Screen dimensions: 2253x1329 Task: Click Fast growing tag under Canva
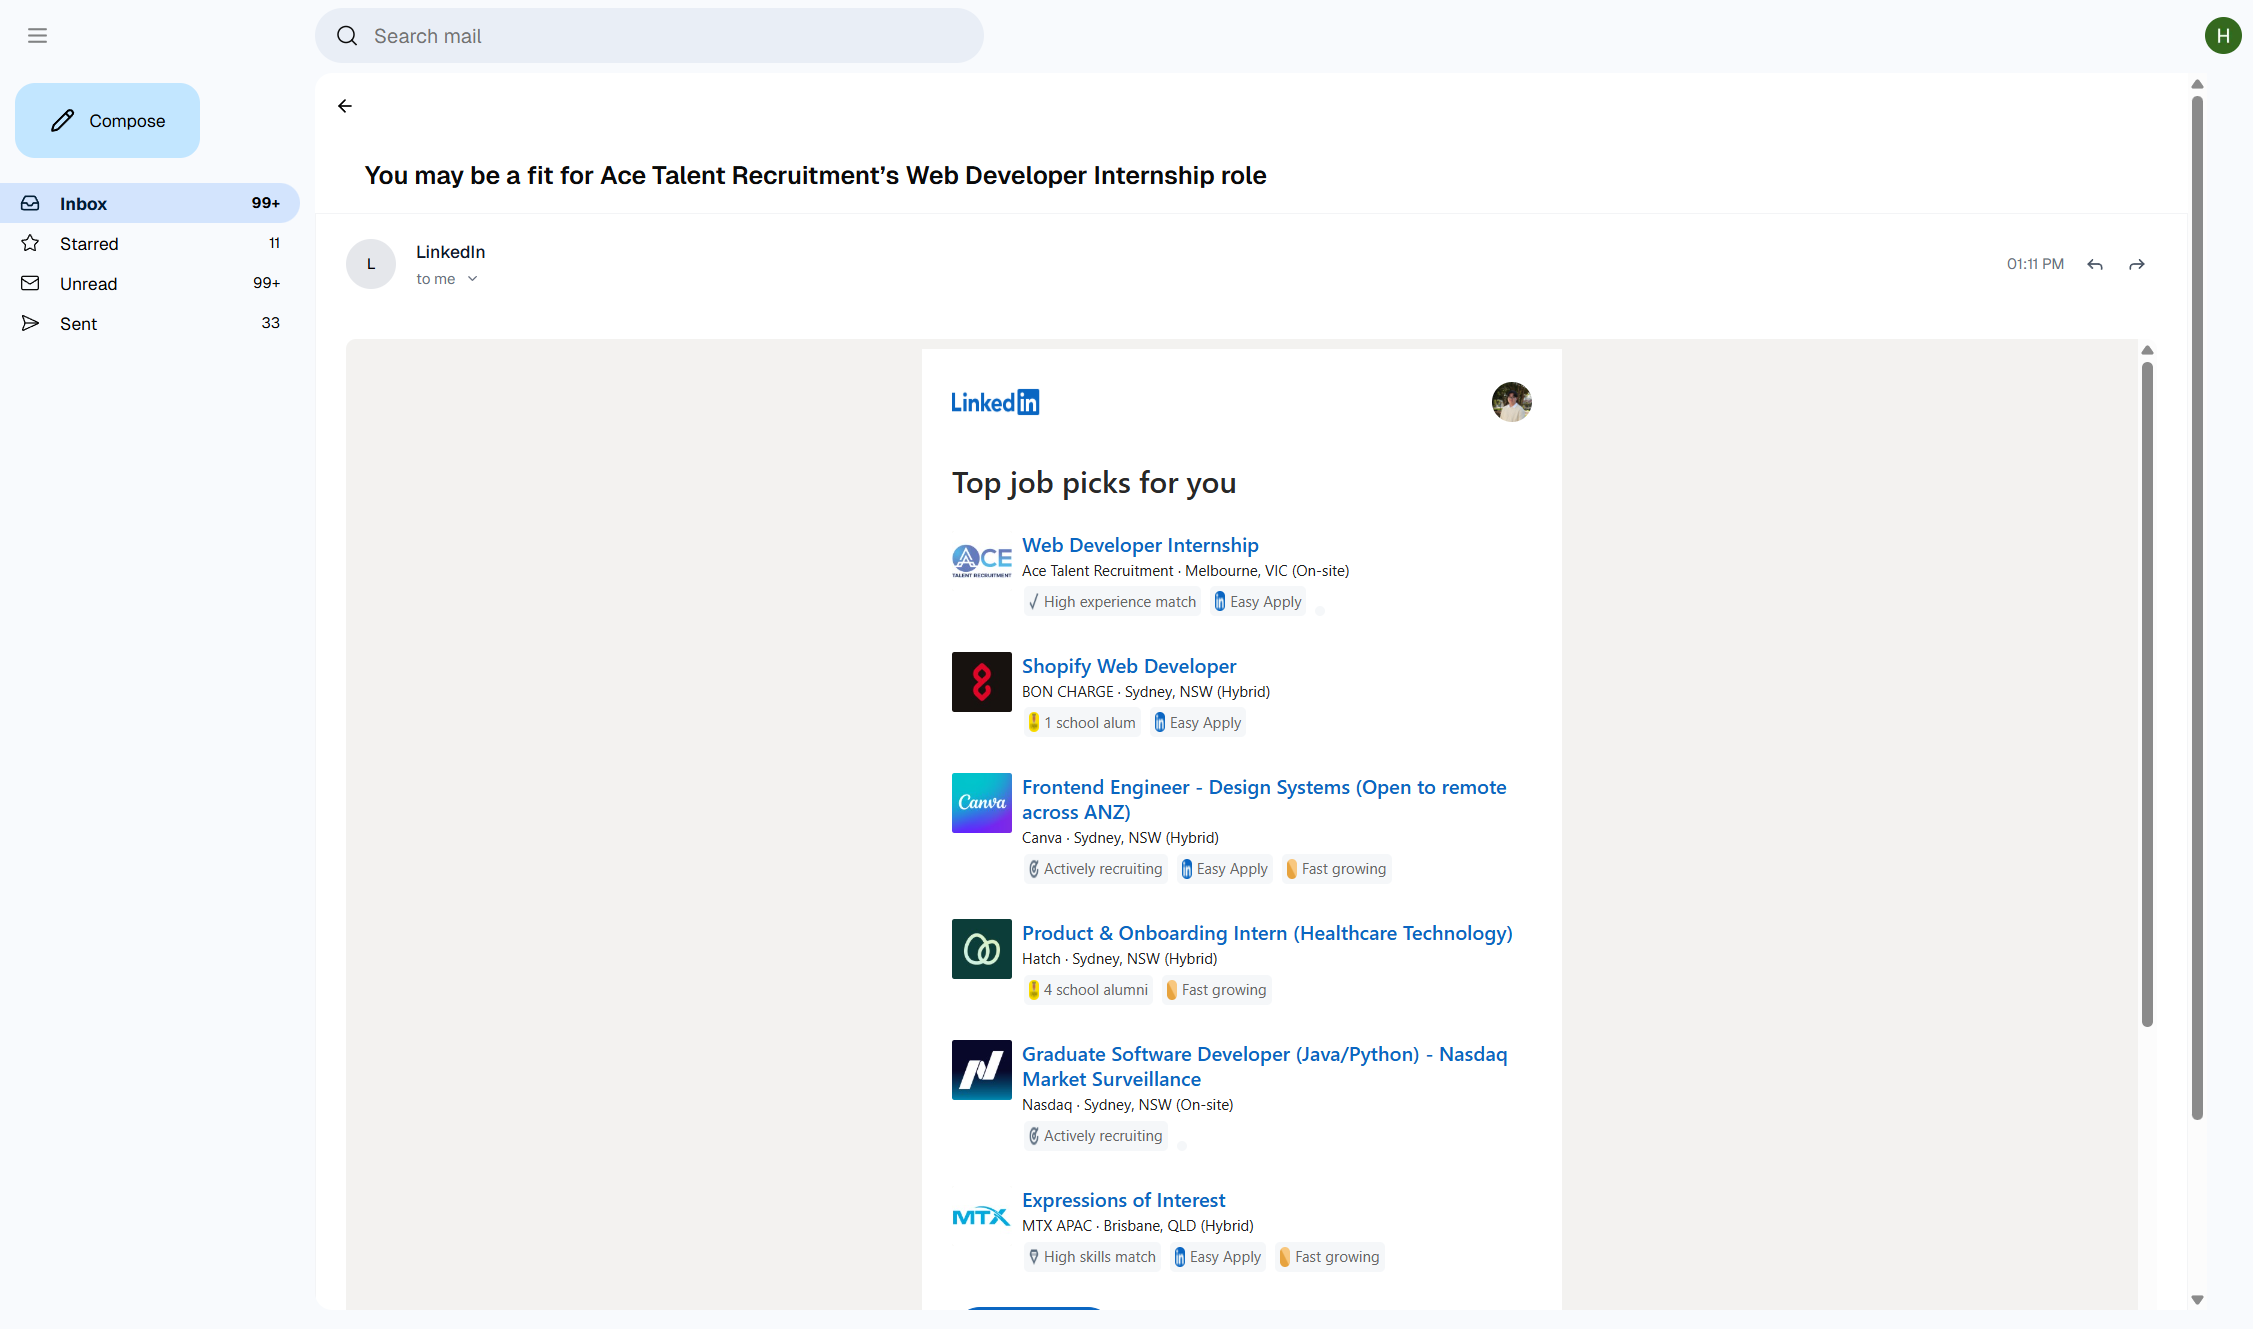tap(1336, 869)
